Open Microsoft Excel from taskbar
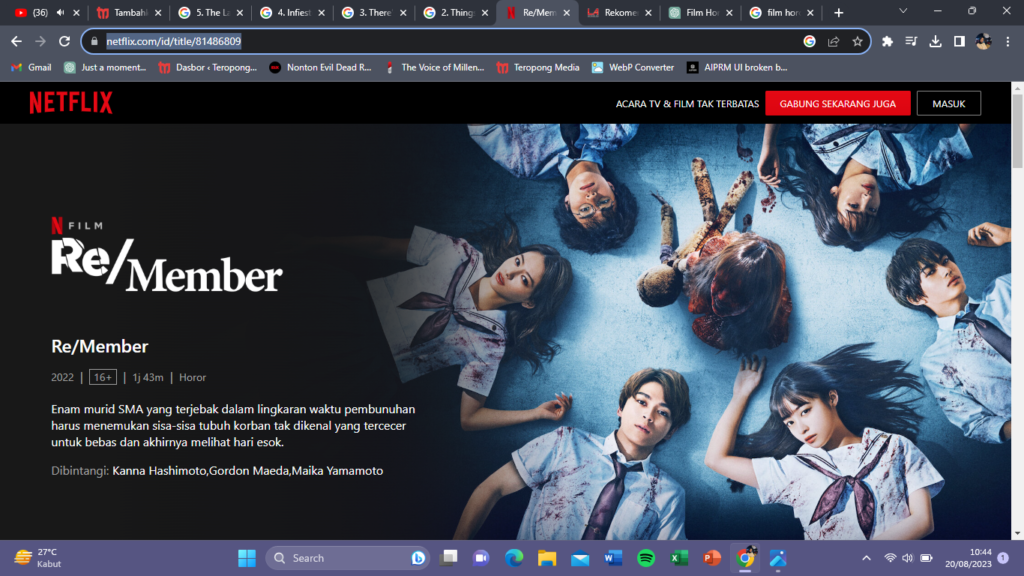Image resolution: width=1024 pixels, height=576 pixels. pos(679,558)
